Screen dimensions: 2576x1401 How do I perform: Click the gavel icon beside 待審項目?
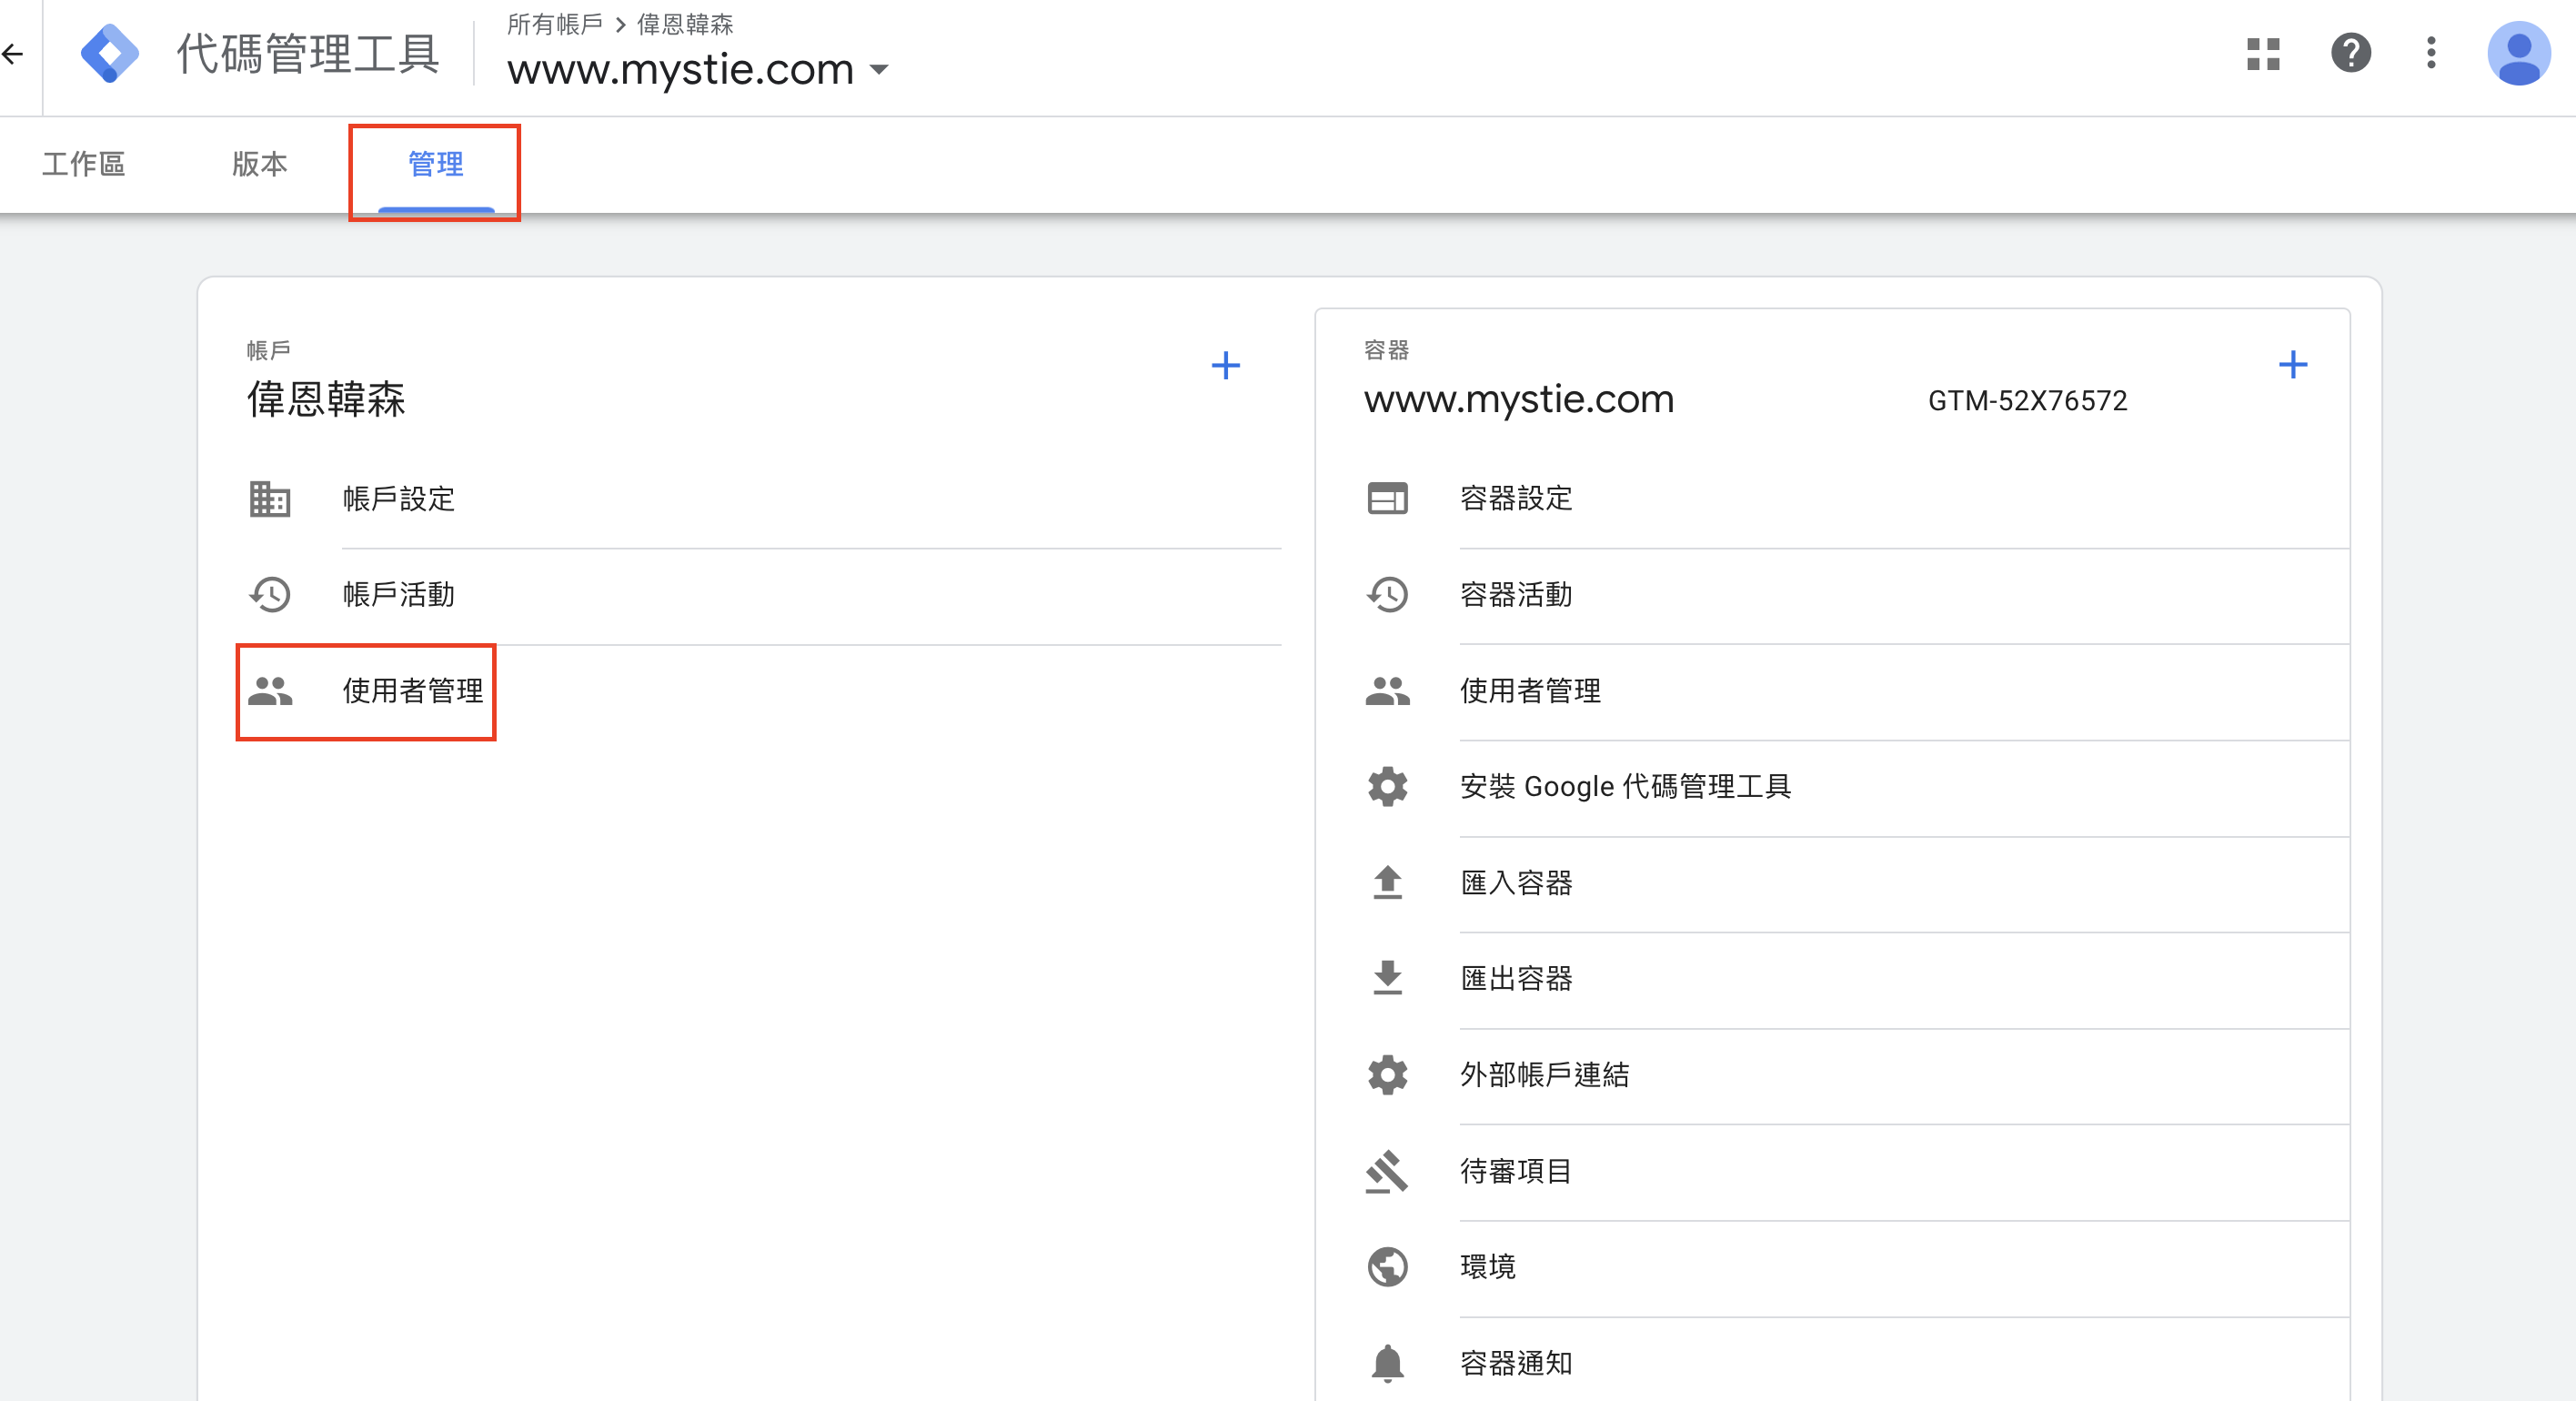click(x=1387, y=1171)
